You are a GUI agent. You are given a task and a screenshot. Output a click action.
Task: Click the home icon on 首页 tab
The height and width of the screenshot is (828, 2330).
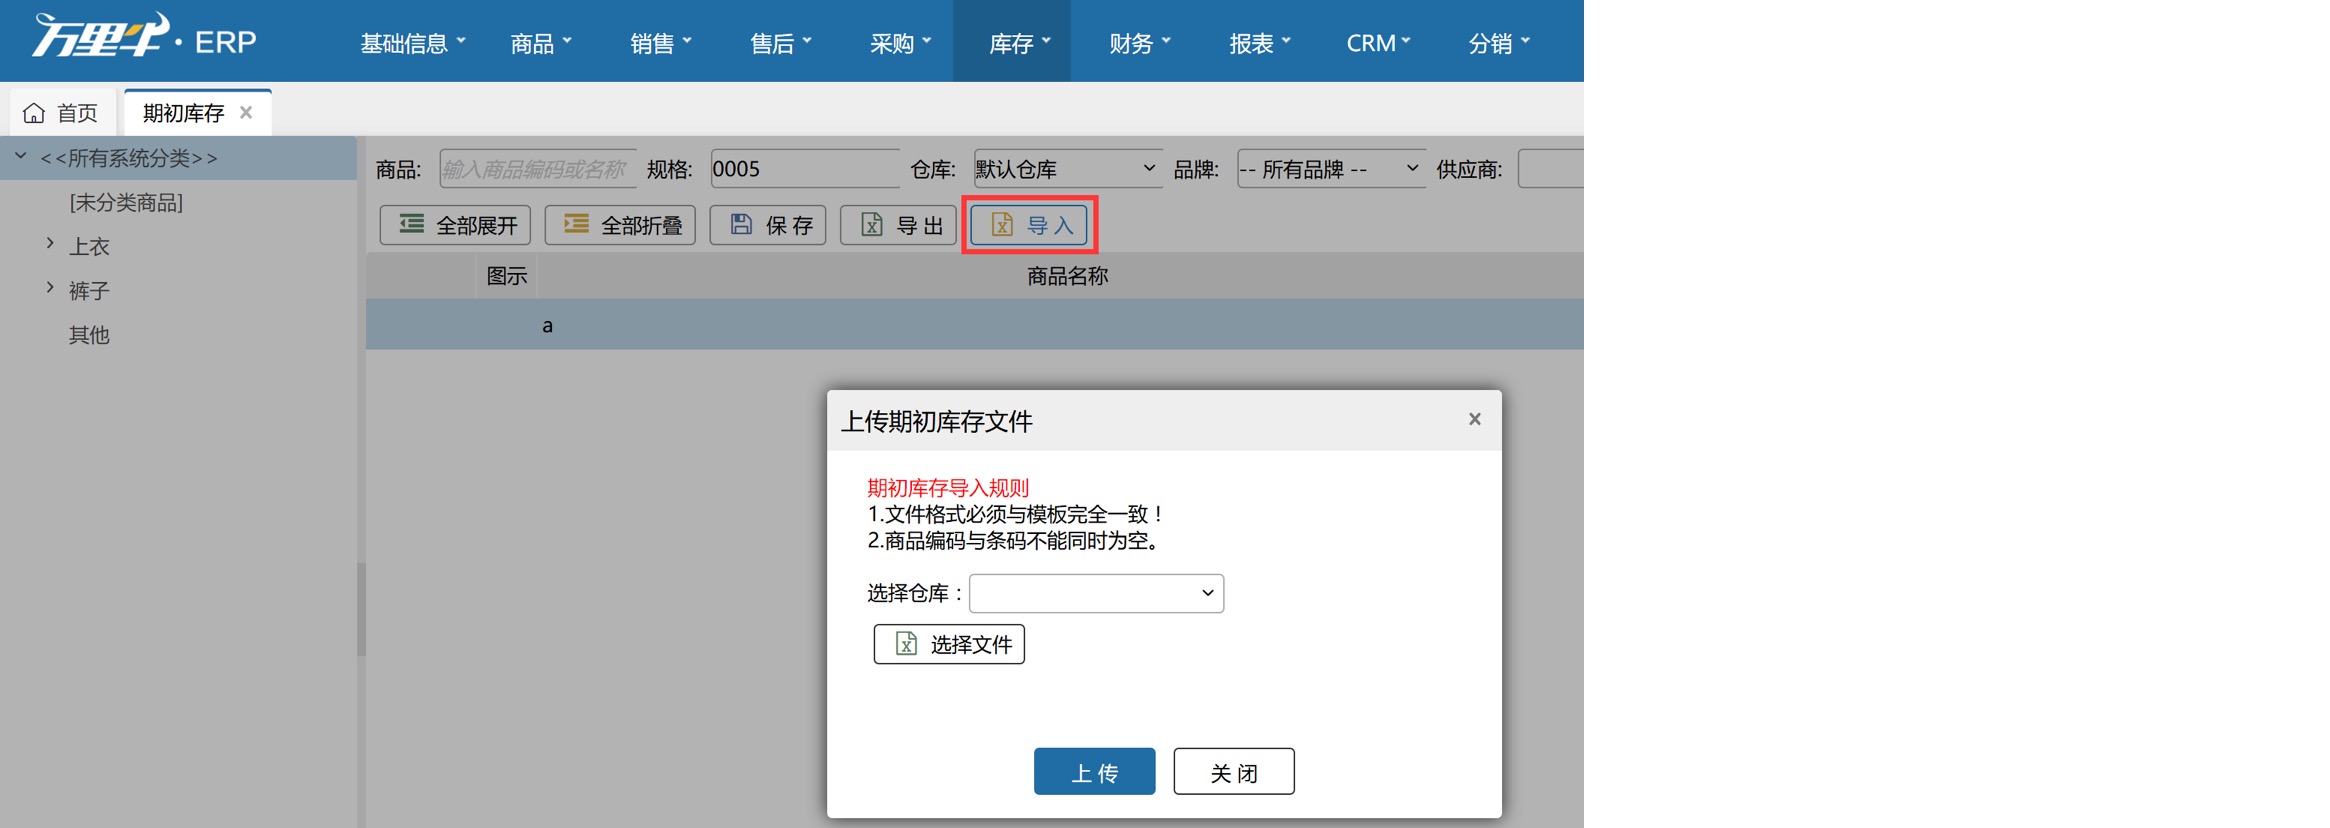[x=34, y=113]
